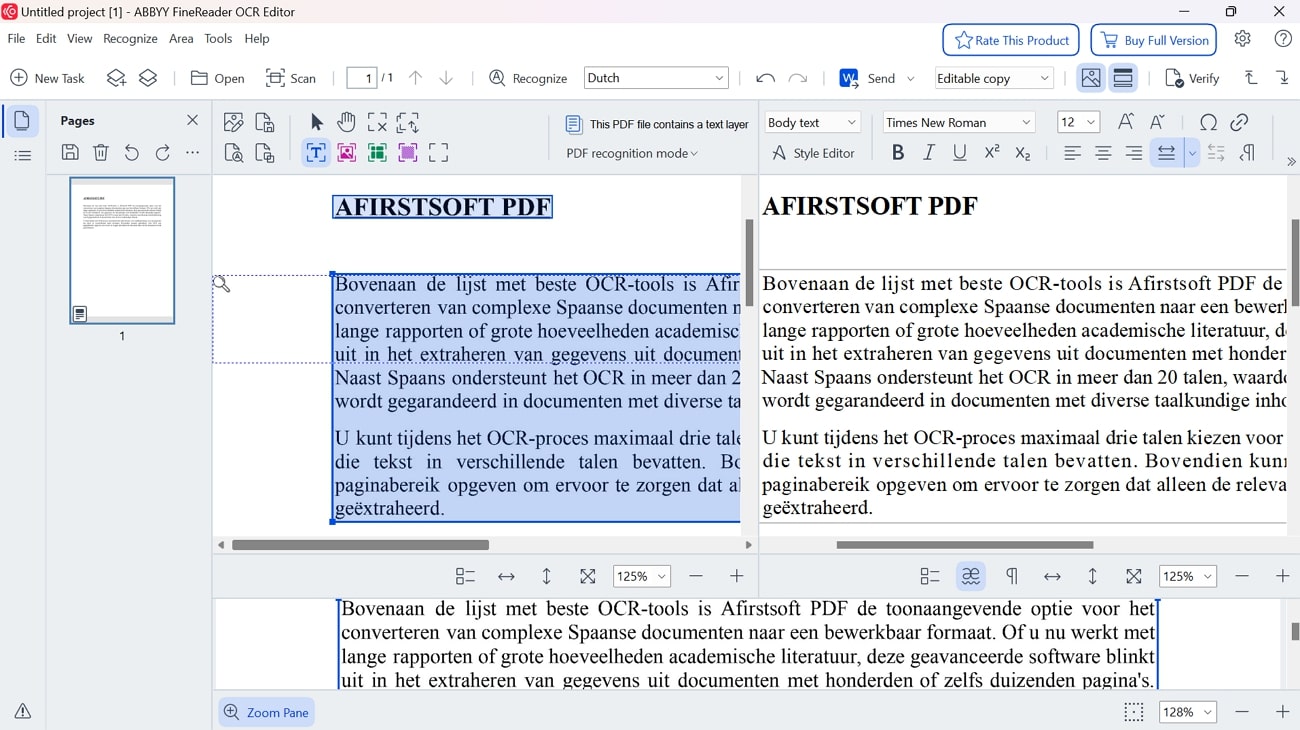This screenshot has height=730, width=1300.
Task: Click the Scan button
Action: (290, 78)
